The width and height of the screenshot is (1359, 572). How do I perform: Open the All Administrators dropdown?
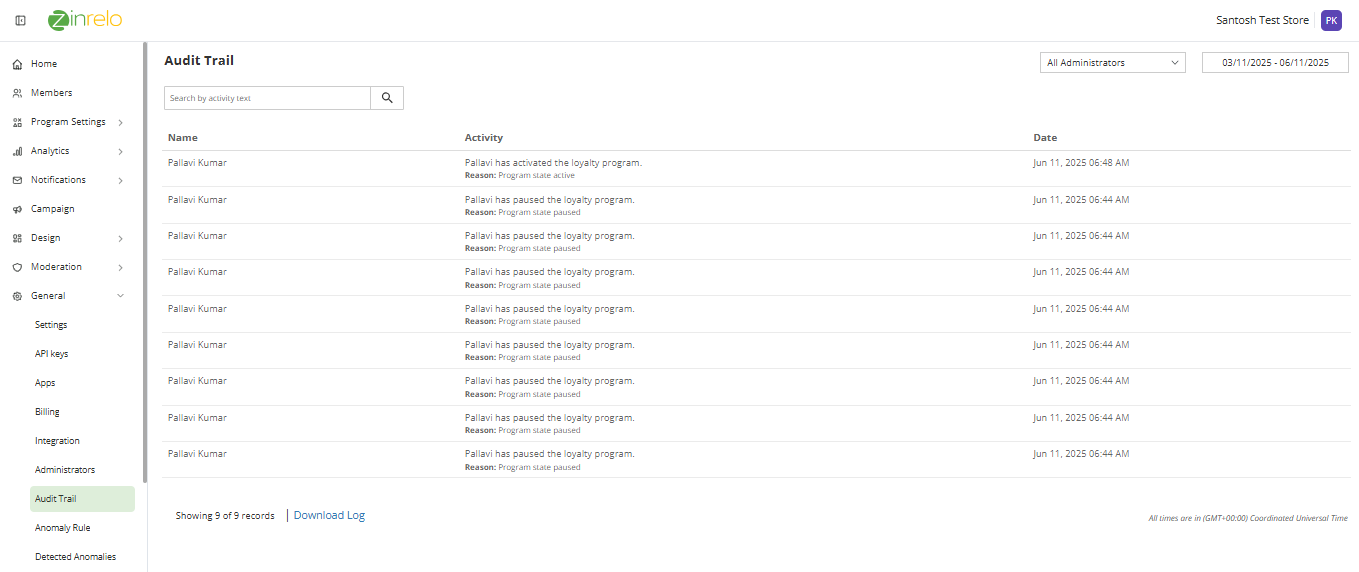coord(1113,62)
